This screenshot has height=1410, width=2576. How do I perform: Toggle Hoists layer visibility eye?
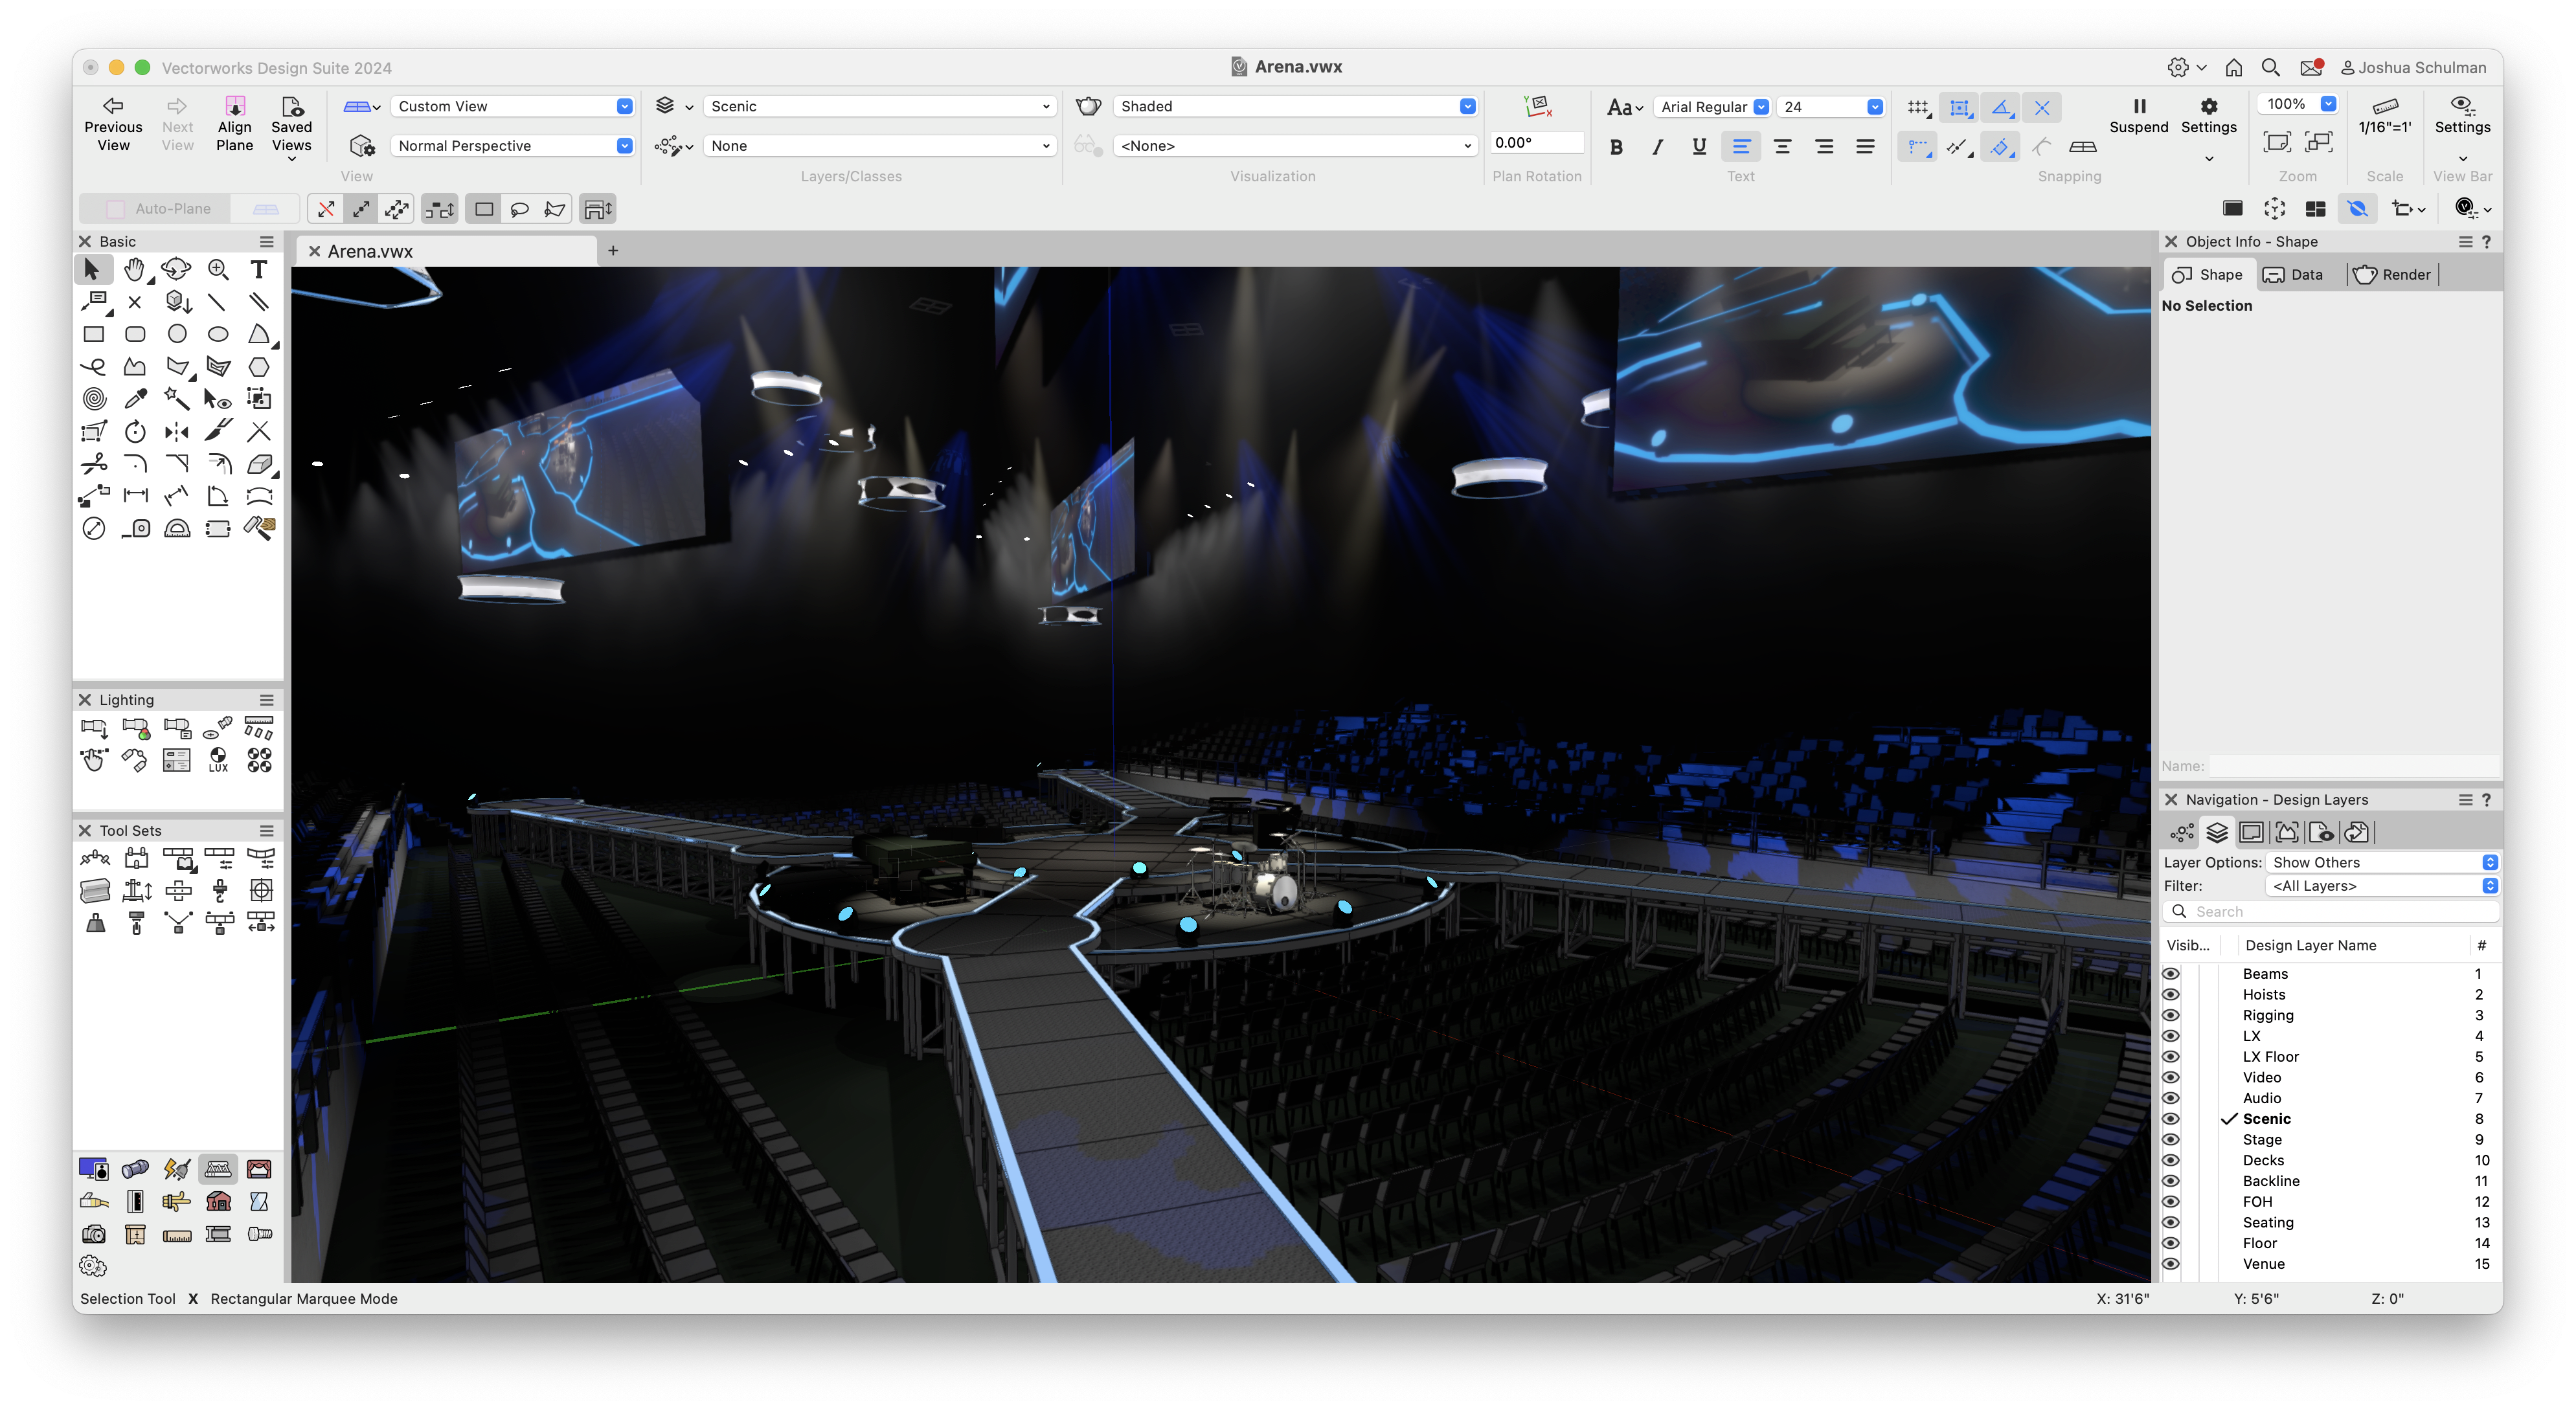coord(2170,994)
